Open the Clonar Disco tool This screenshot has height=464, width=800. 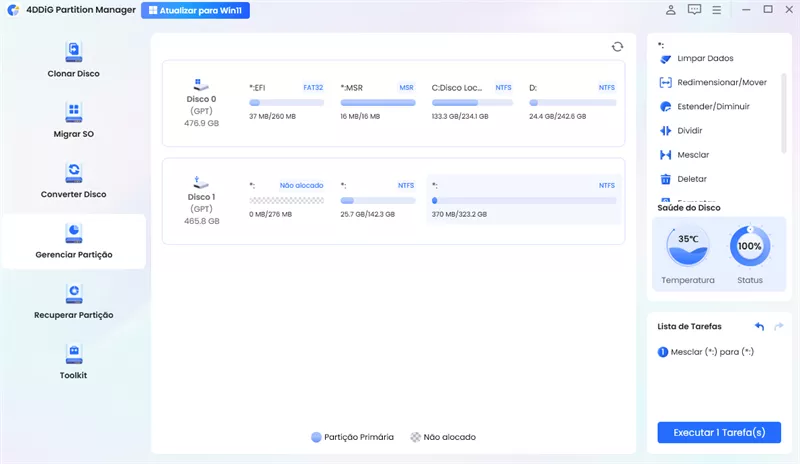pos(73,60)
